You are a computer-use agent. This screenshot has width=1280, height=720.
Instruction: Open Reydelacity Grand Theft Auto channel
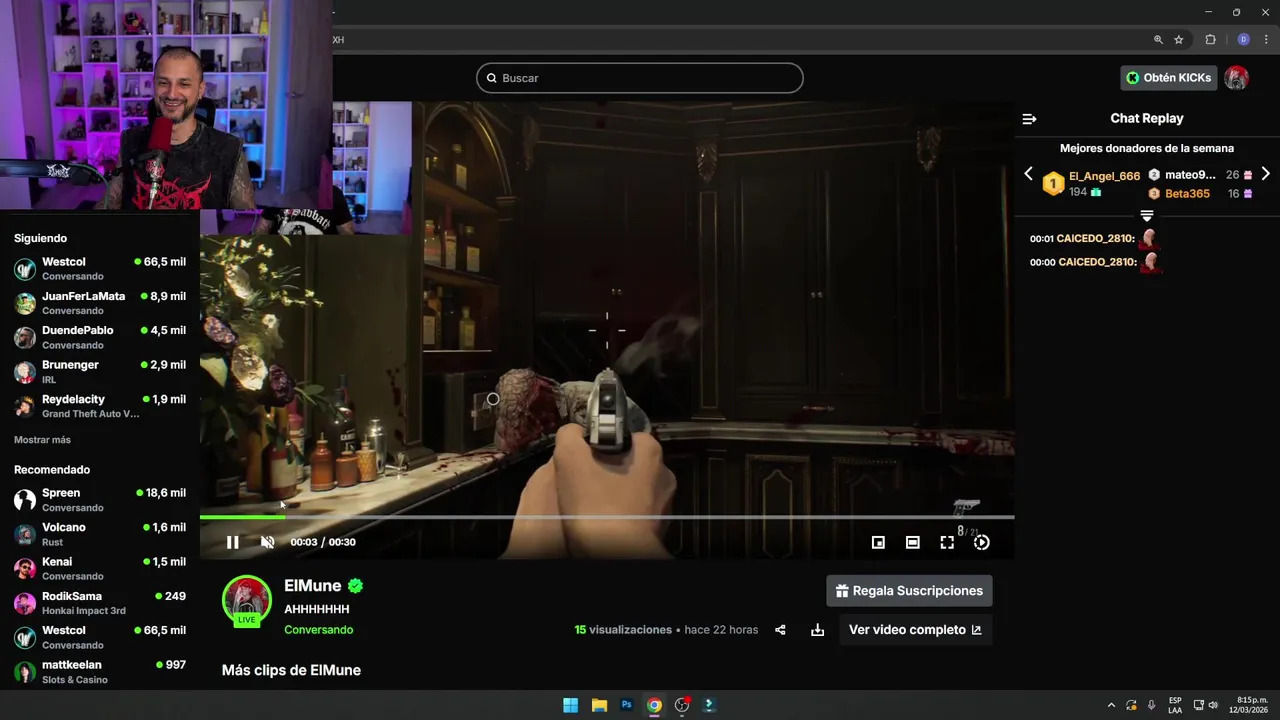coord(100,406)
